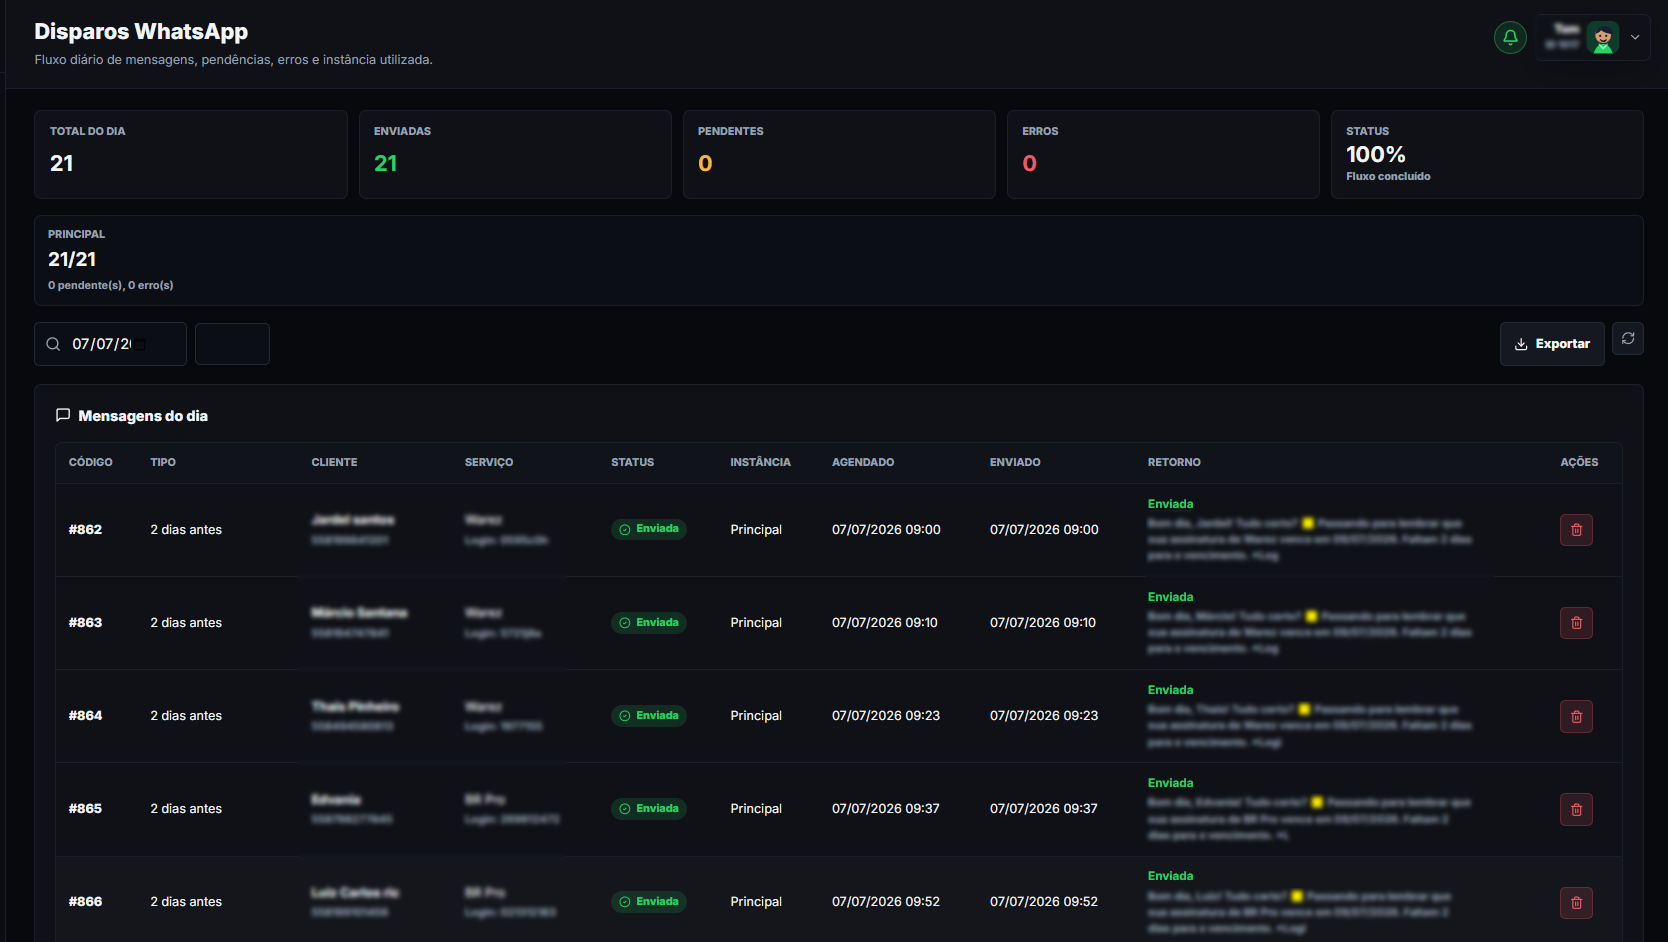The width and height of the screenshot is (1668, 942).
Task: Delete message #864 with trash icon
Action: click(x=1576, y=716)
